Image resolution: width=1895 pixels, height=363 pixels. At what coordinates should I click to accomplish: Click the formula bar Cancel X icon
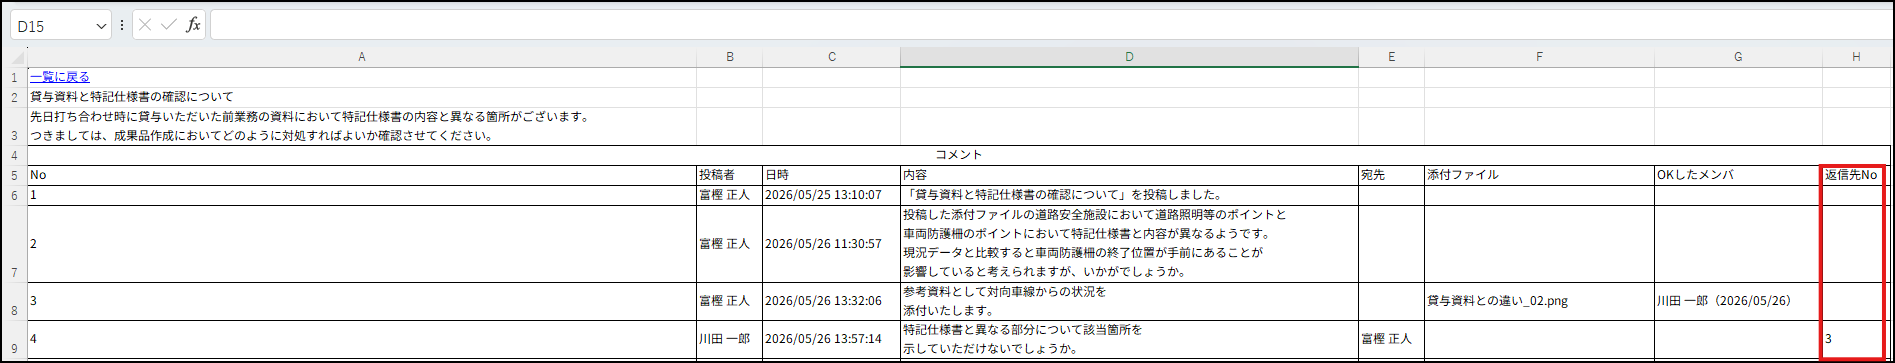coord(145,25)
